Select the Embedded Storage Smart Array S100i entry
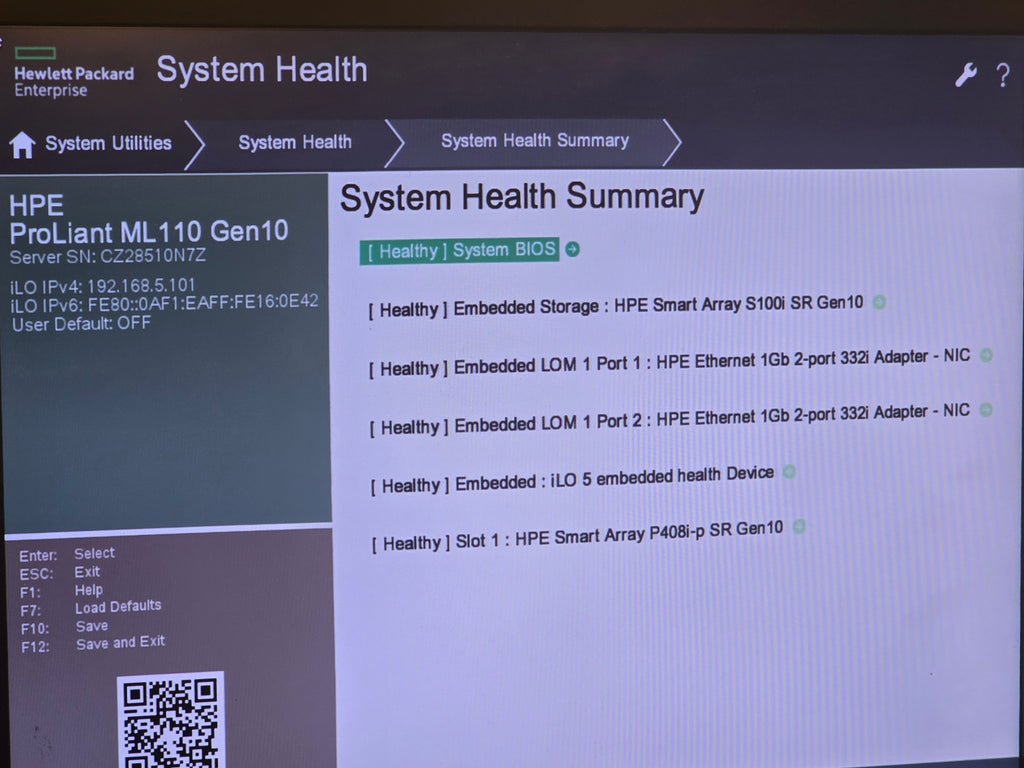Viewport: 1024px width, 768px height. click(615, 306)
